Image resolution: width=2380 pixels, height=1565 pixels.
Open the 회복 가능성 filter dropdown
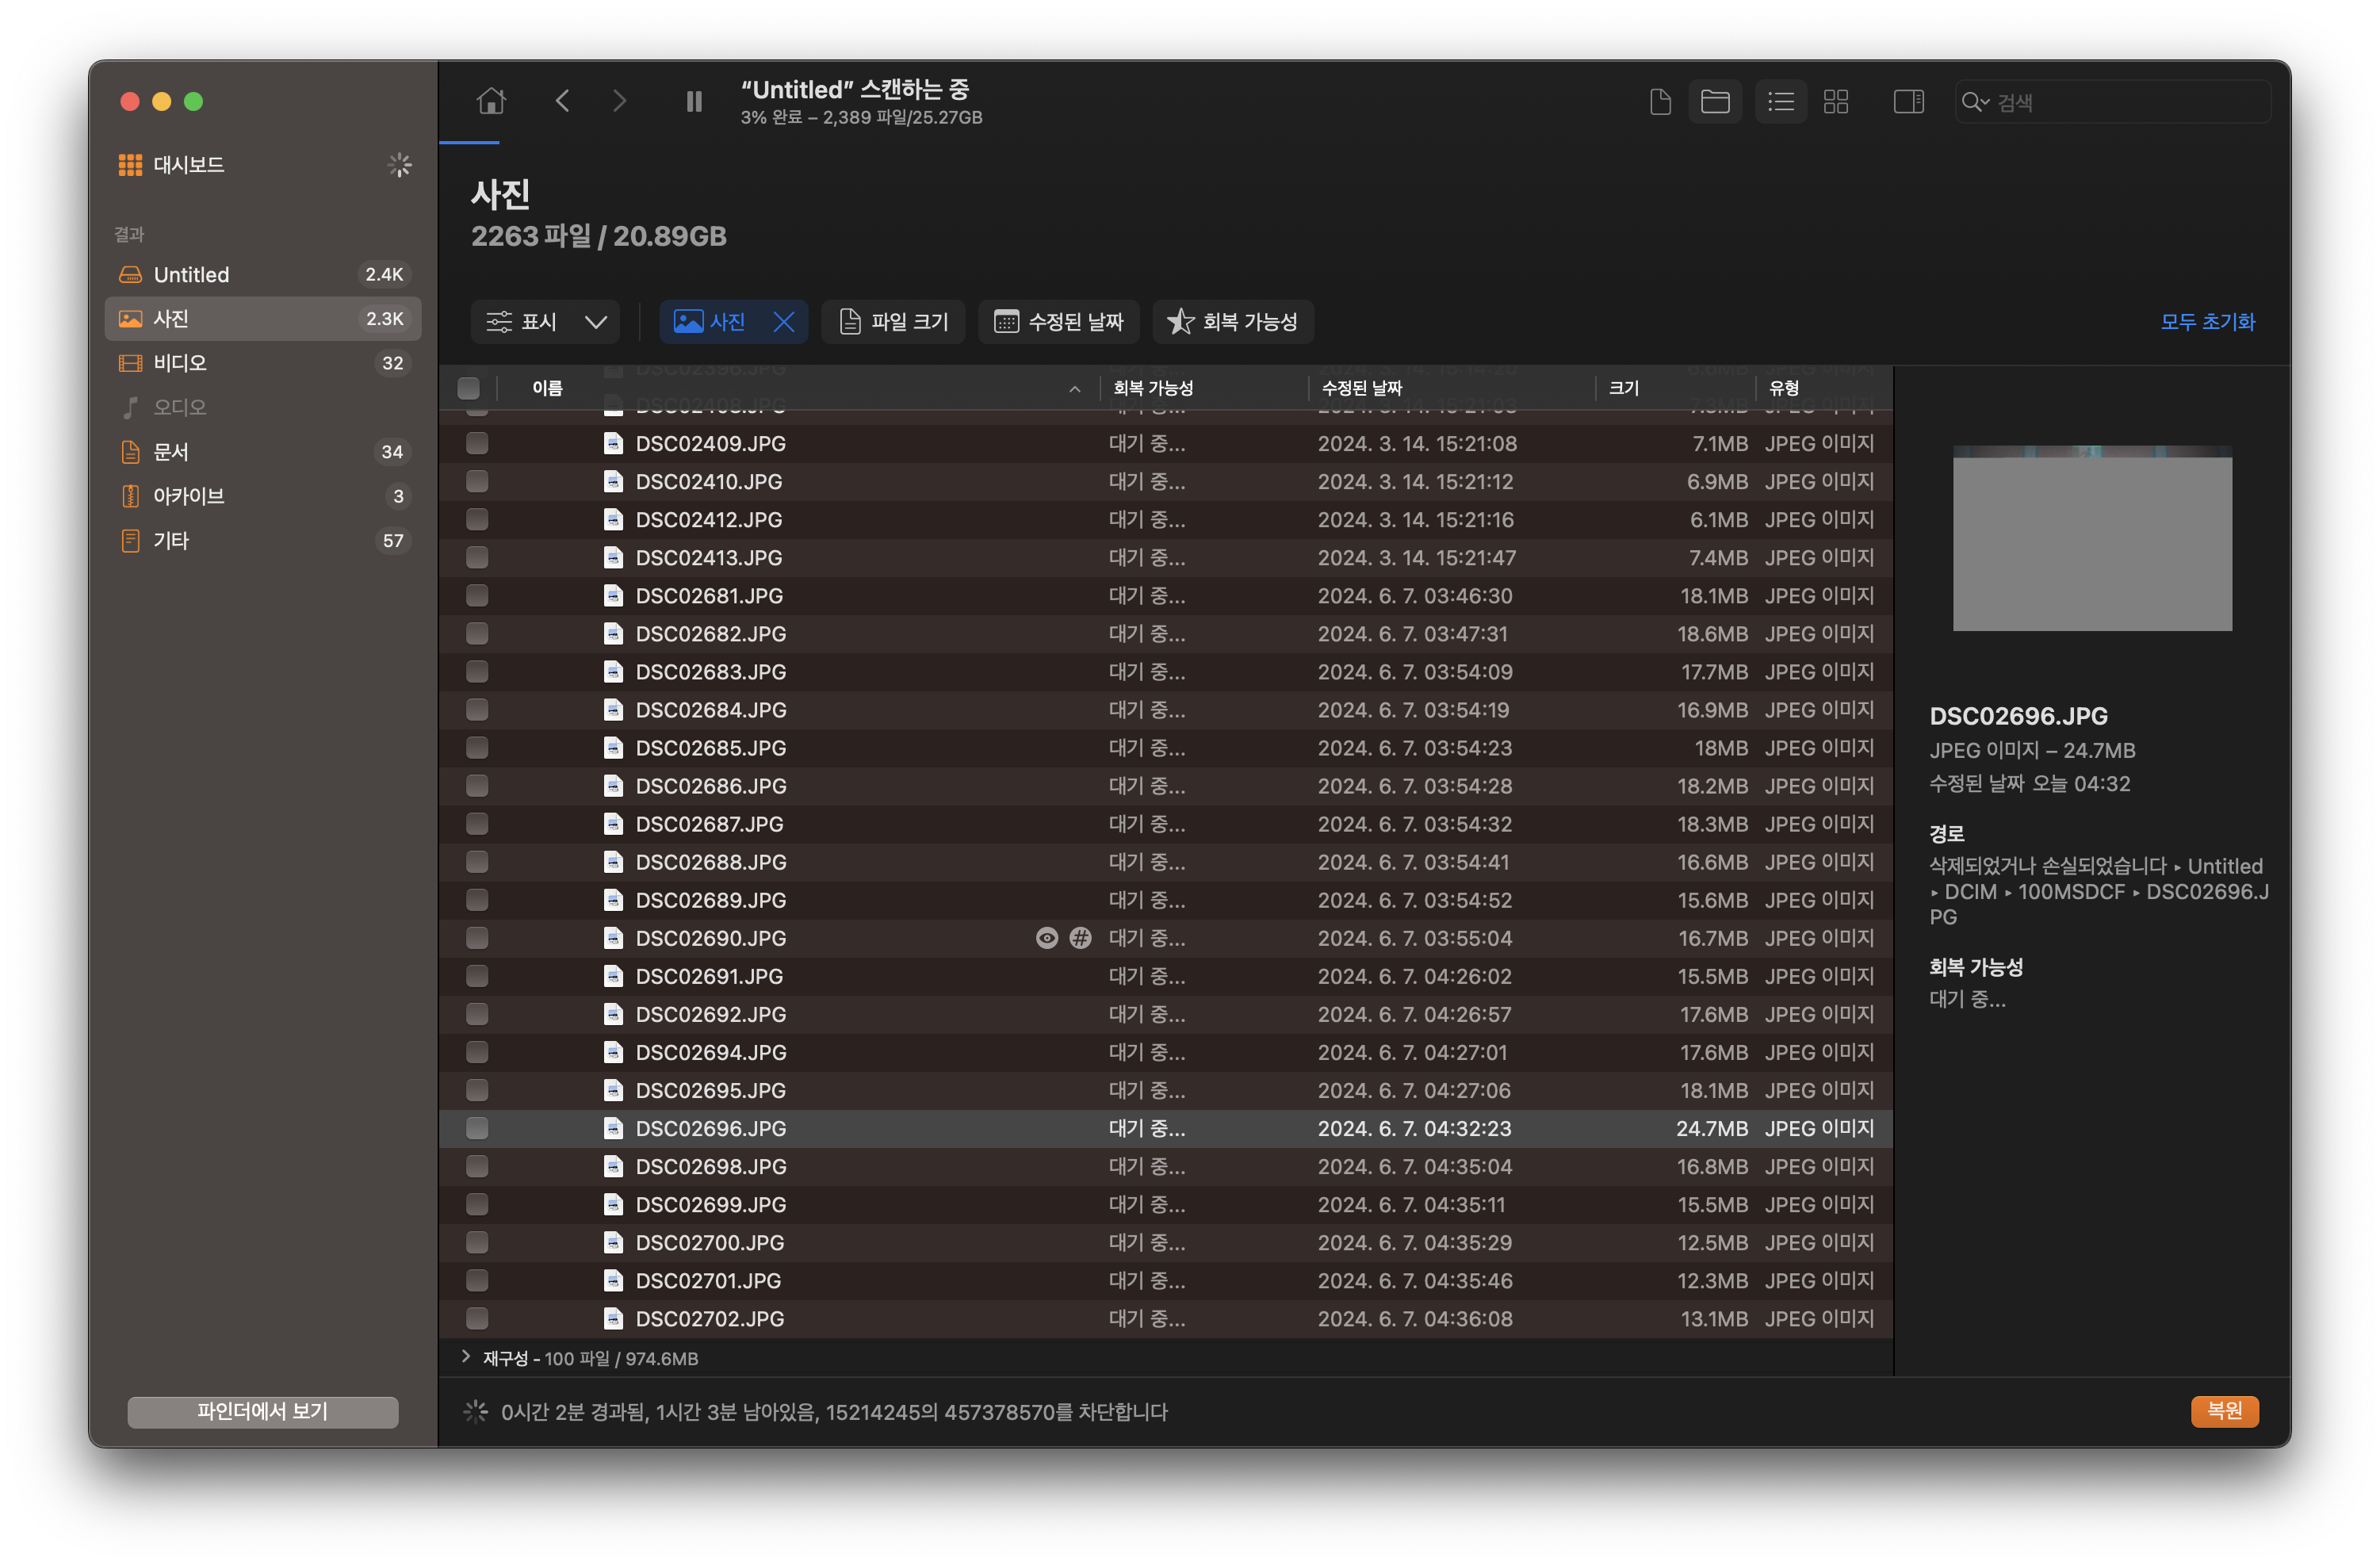(1232, 322)
